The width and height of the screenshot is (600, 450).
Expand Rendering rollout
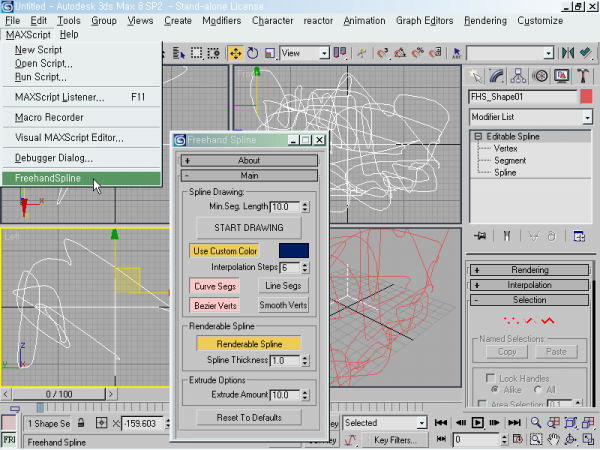(x=530, y=270)
